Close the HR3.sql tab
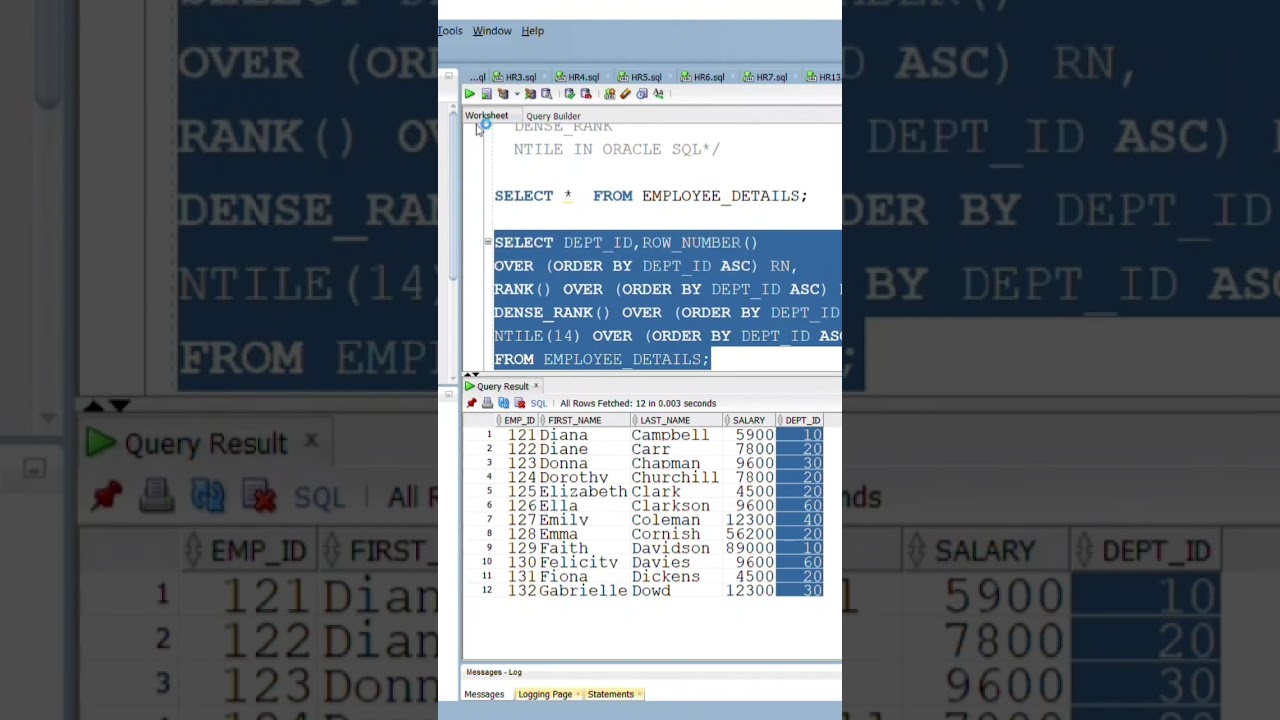The width and height of the screenshot is (1280, 720). tap(544, 76)
